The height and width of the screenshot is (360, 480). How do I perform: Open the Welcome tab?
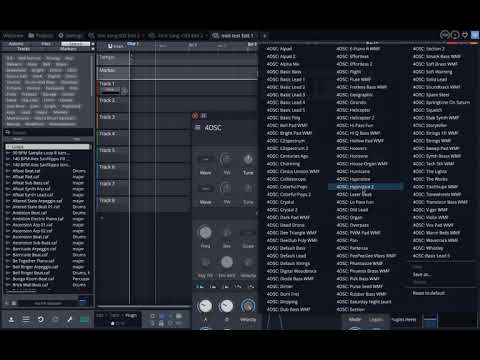(13, 35)
